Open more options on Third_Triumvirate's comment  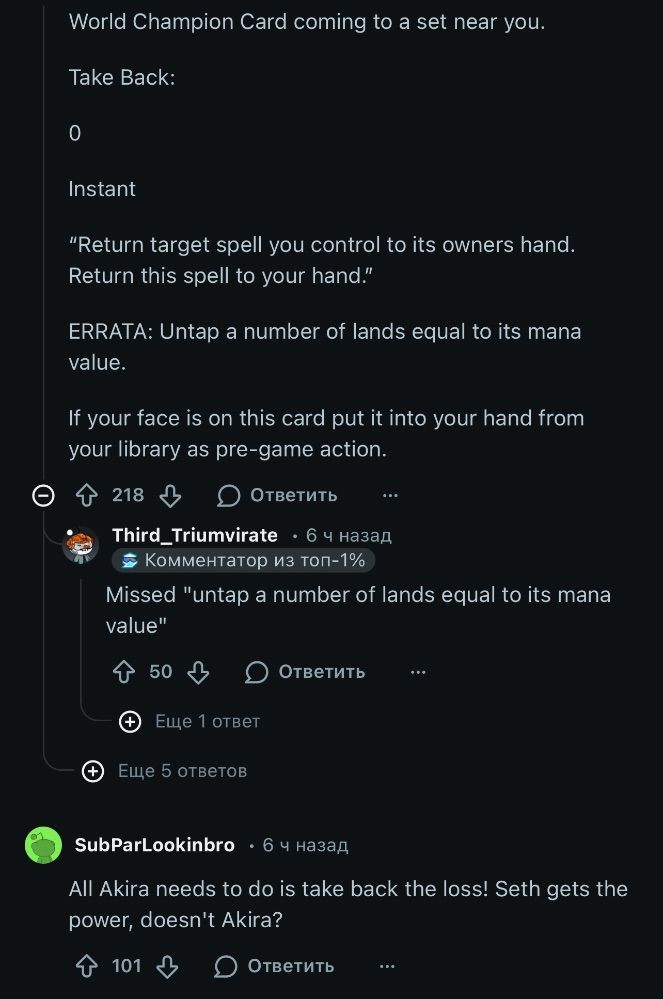click(x=418, y=672)
